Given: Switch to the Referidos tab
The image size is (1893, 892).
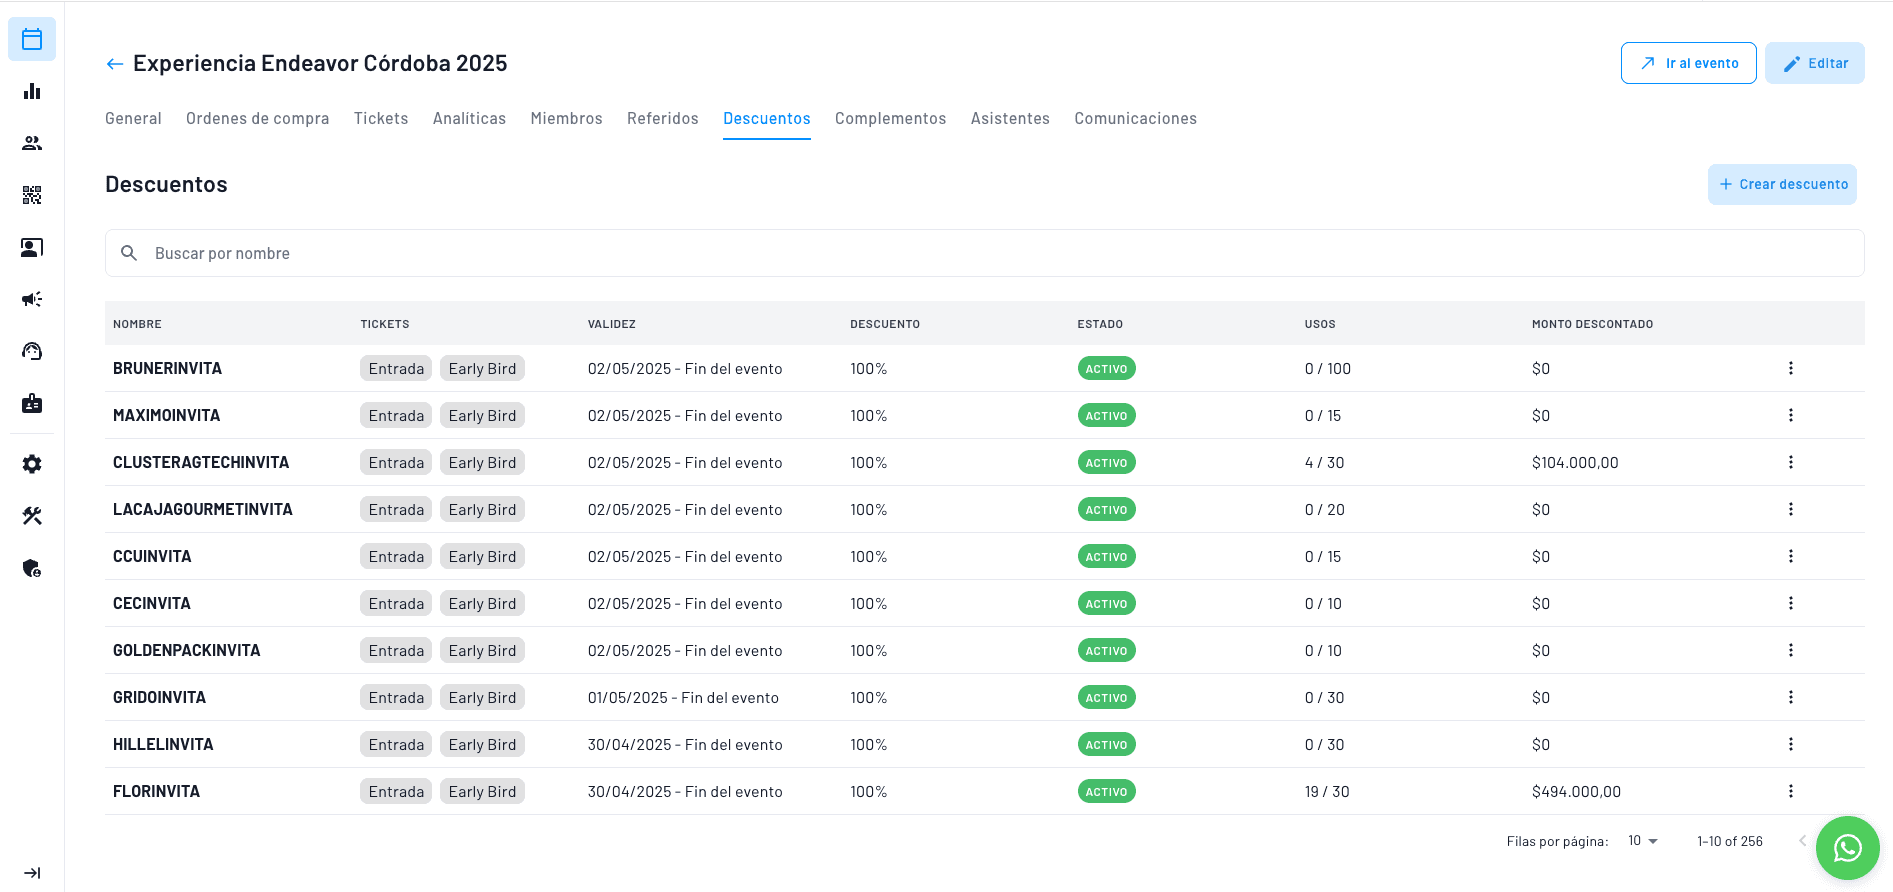Looking at the screenshot, I should (663, 118).
